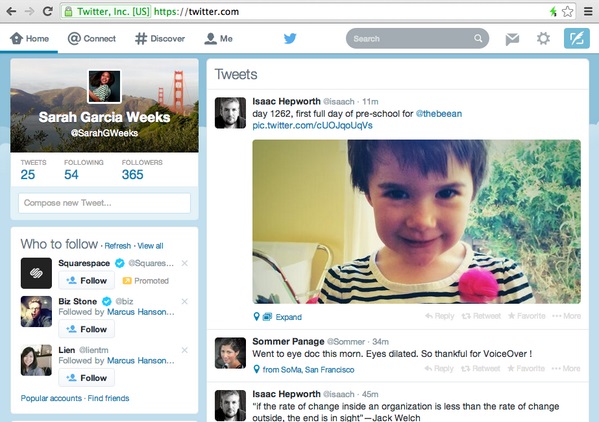Dismiss the Biz Stone suggestion
Screen dimensions: 599x422
185,302
